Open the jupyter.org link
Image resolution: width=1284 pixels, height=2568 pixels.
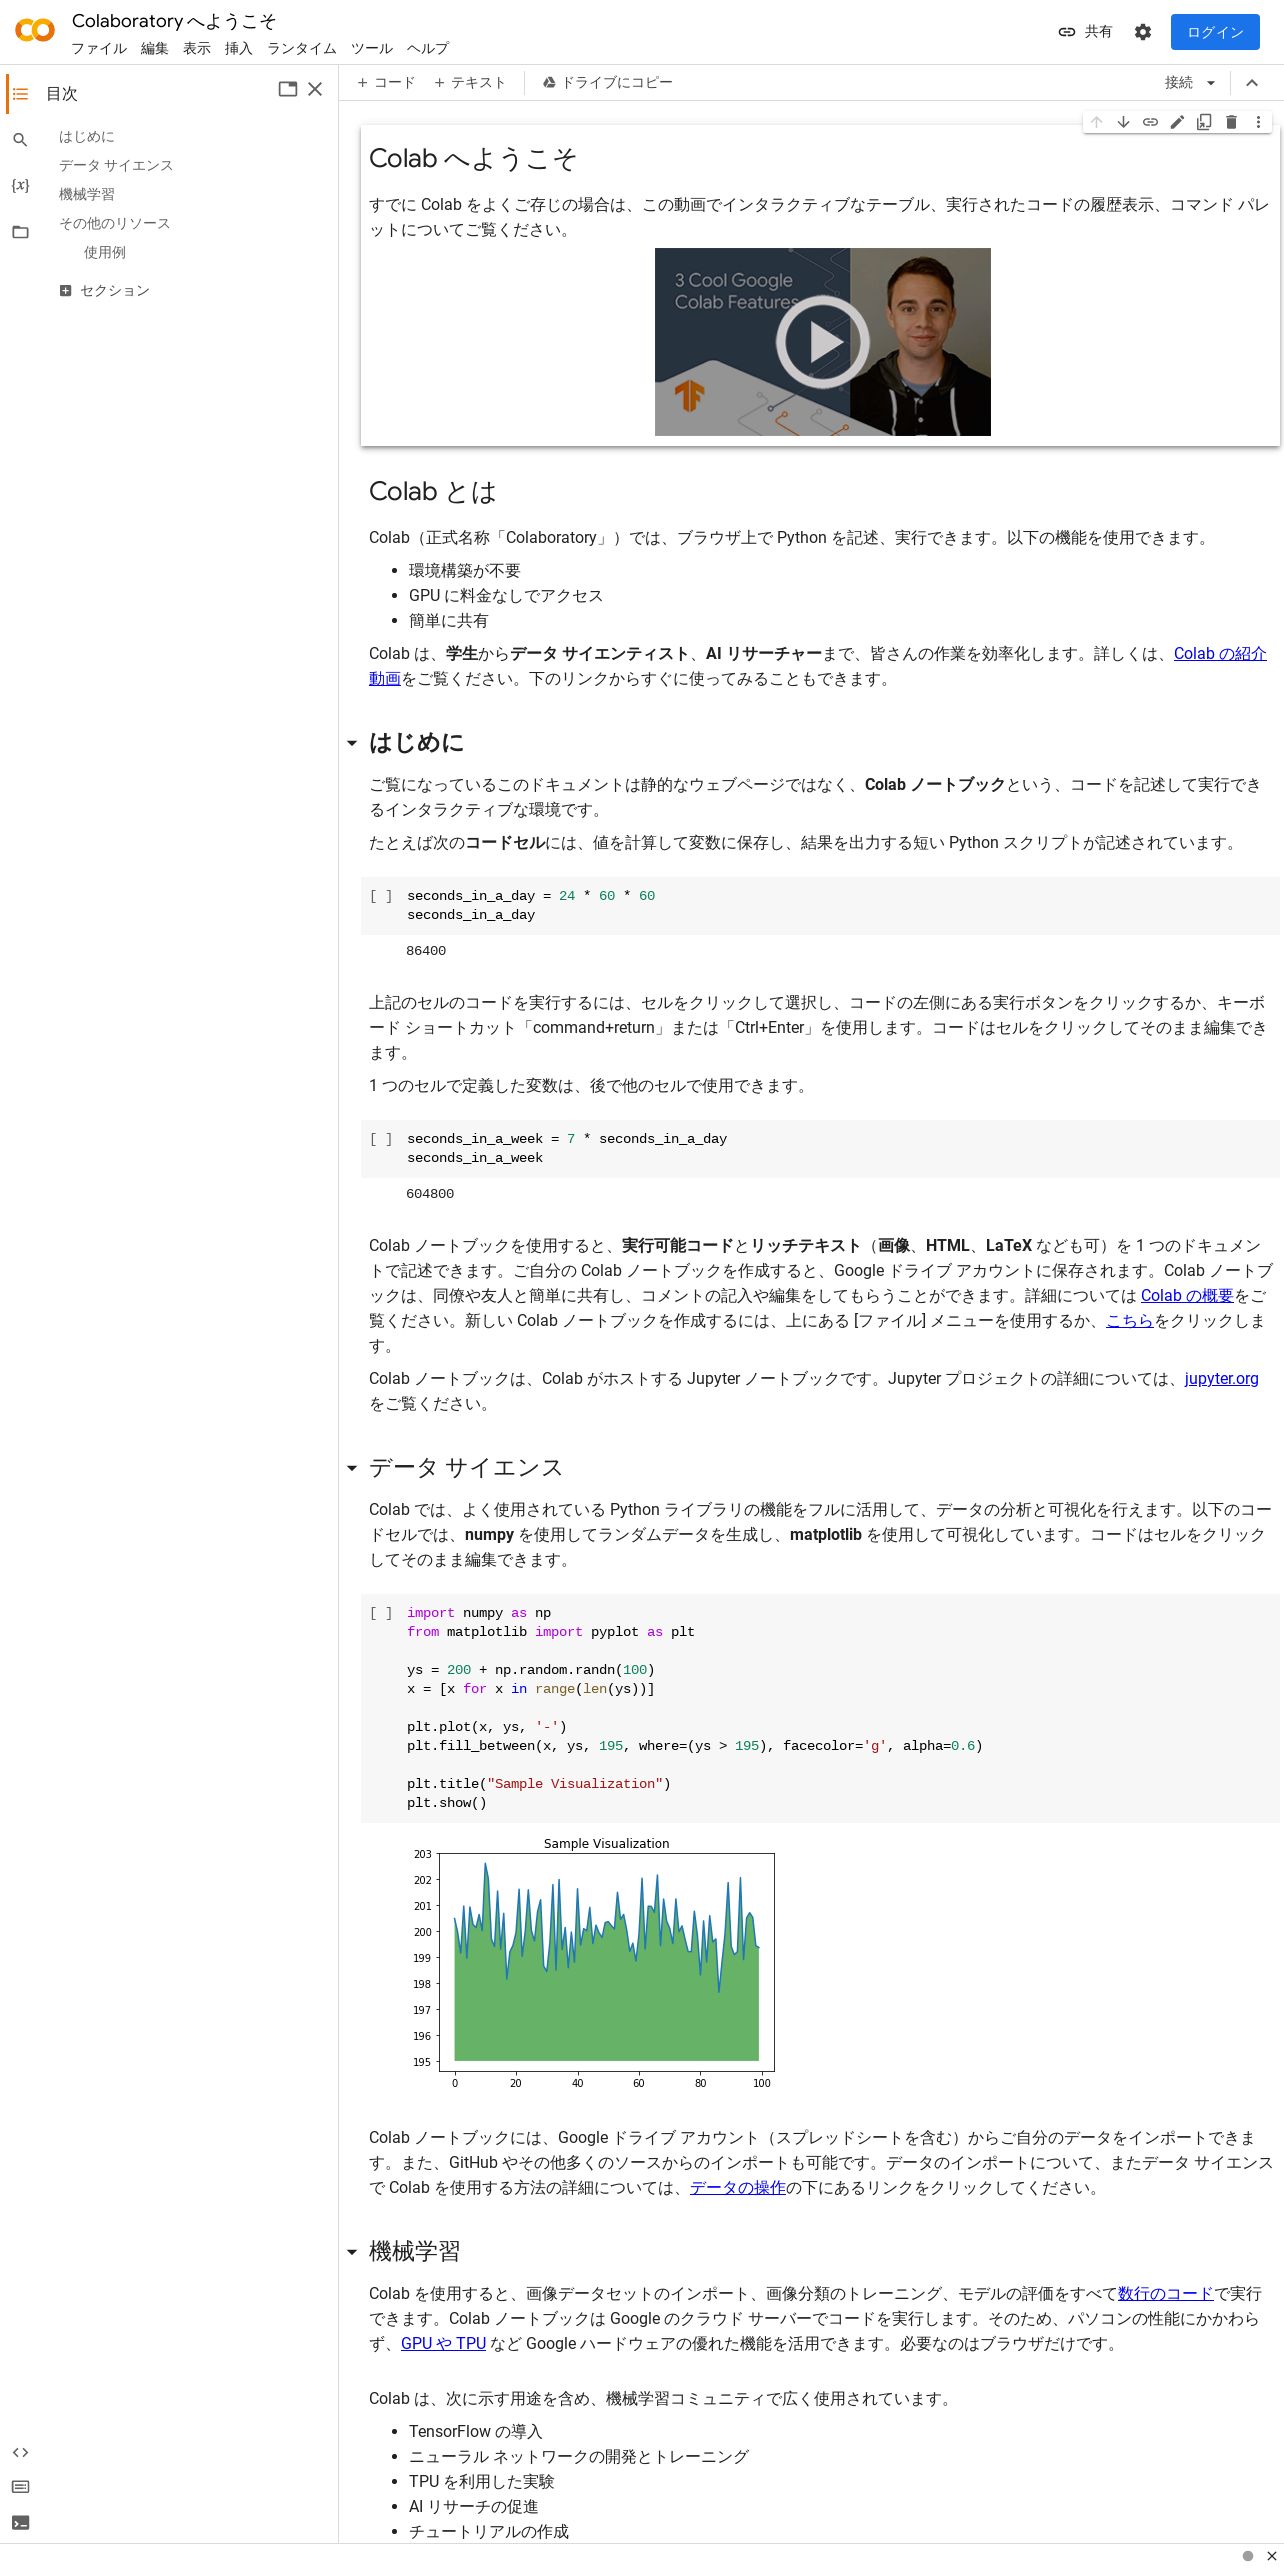(1221, 1379)
